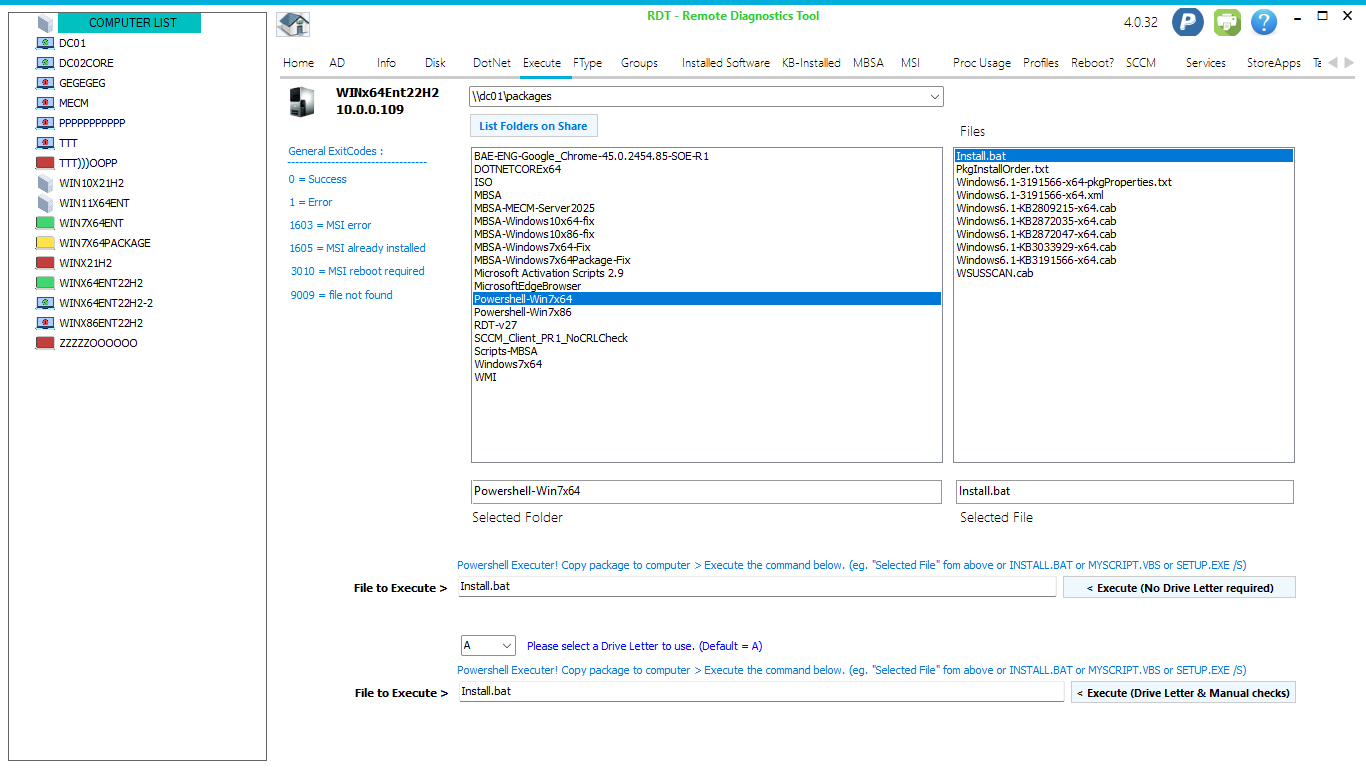Image resolution: width=1366 pixels, height=768 pixels.
Task: Click the COMPUTER LIST header
Action: (129, 23)
